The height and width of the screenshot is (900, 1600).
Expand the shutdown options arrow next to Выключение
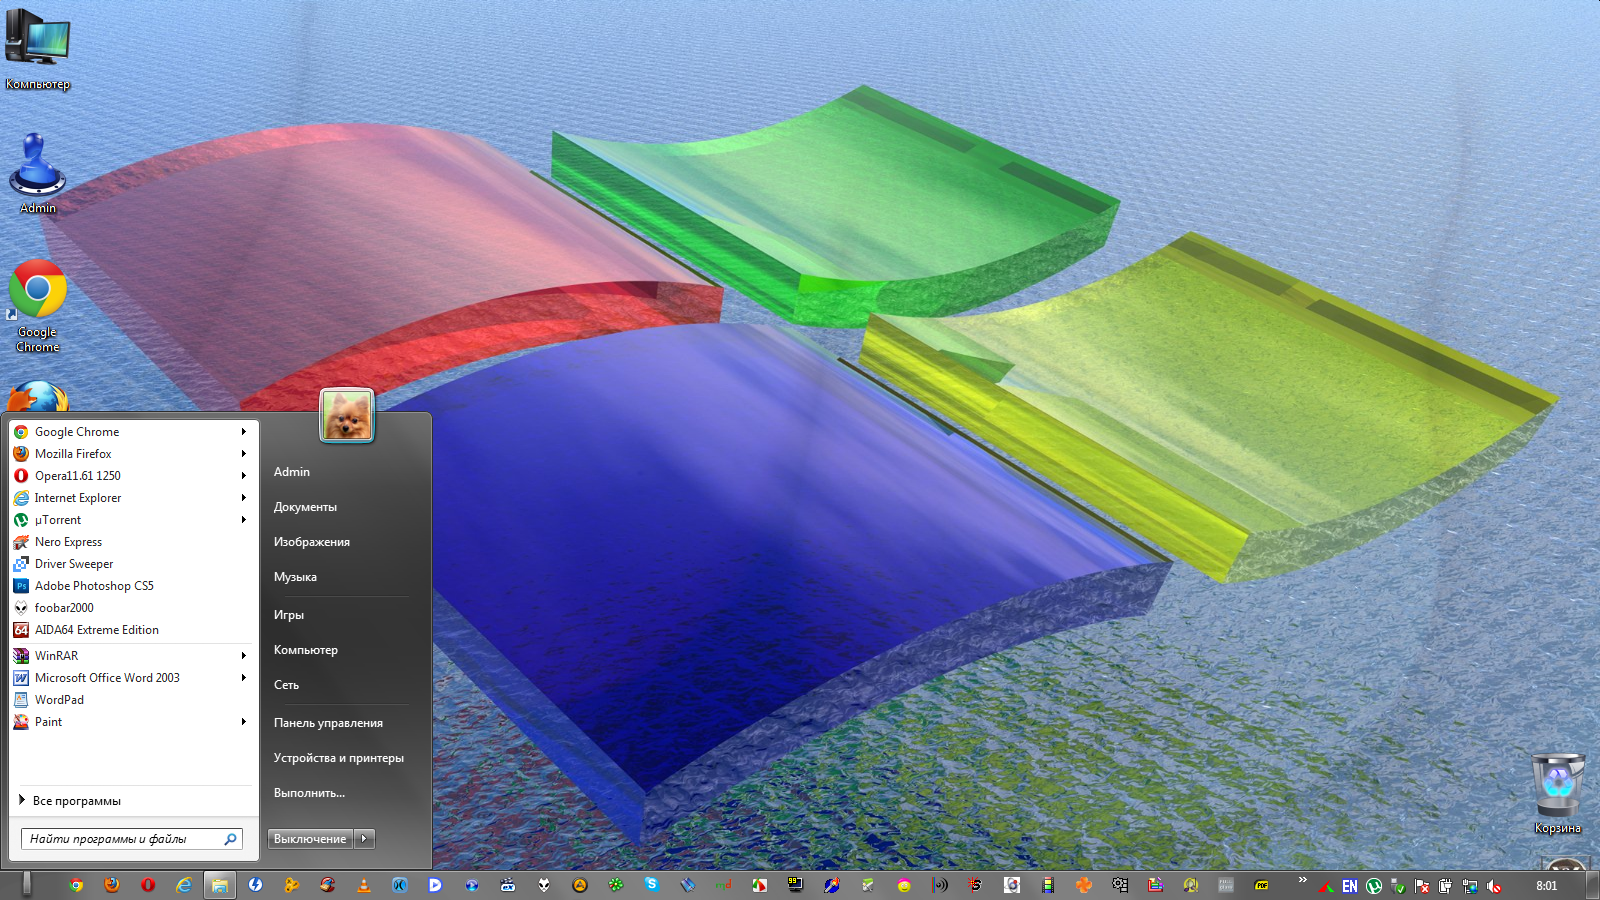[365, 839]
